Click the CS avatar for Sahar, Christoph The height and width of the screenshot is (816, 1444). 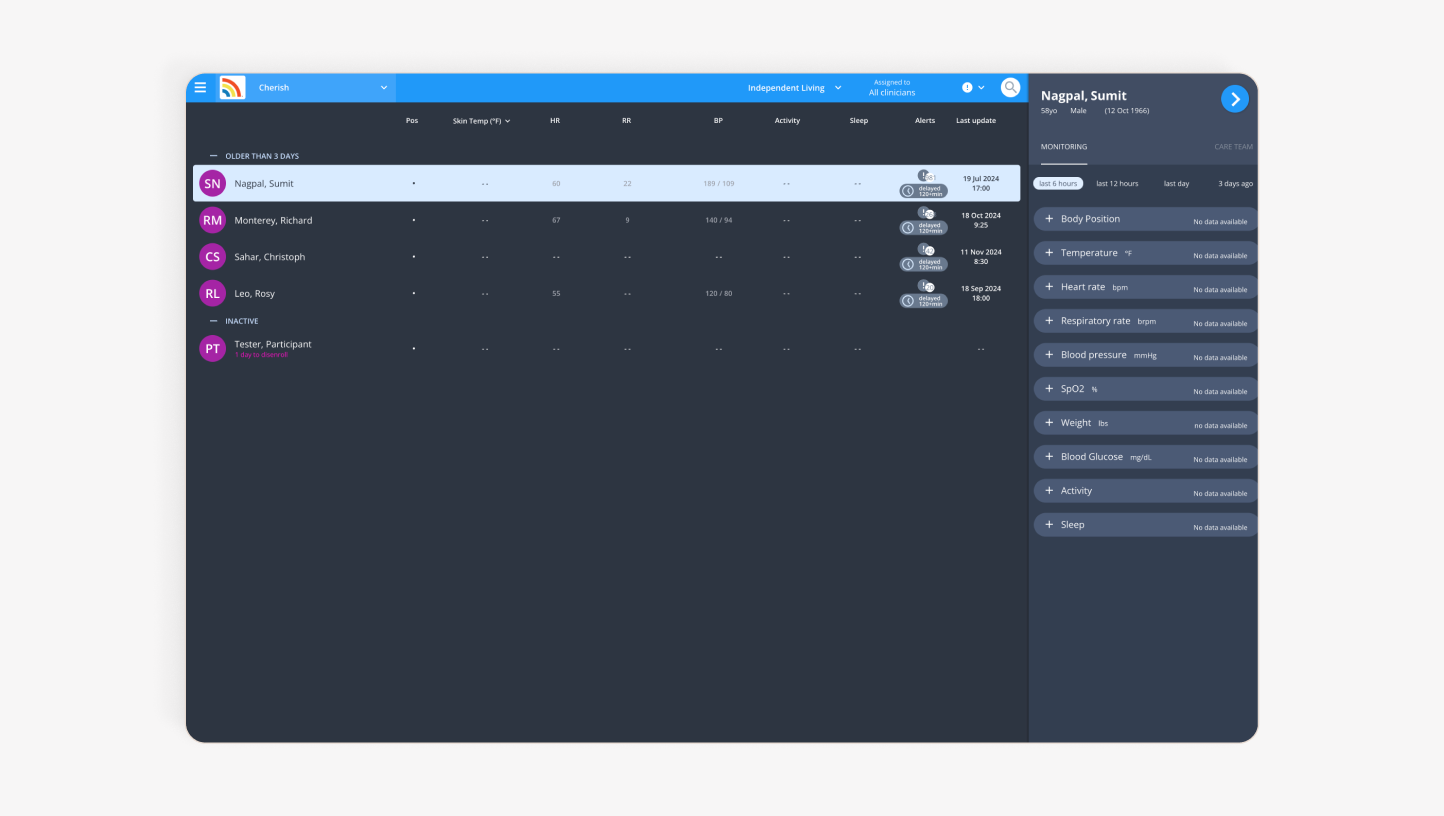coord(212,257)
